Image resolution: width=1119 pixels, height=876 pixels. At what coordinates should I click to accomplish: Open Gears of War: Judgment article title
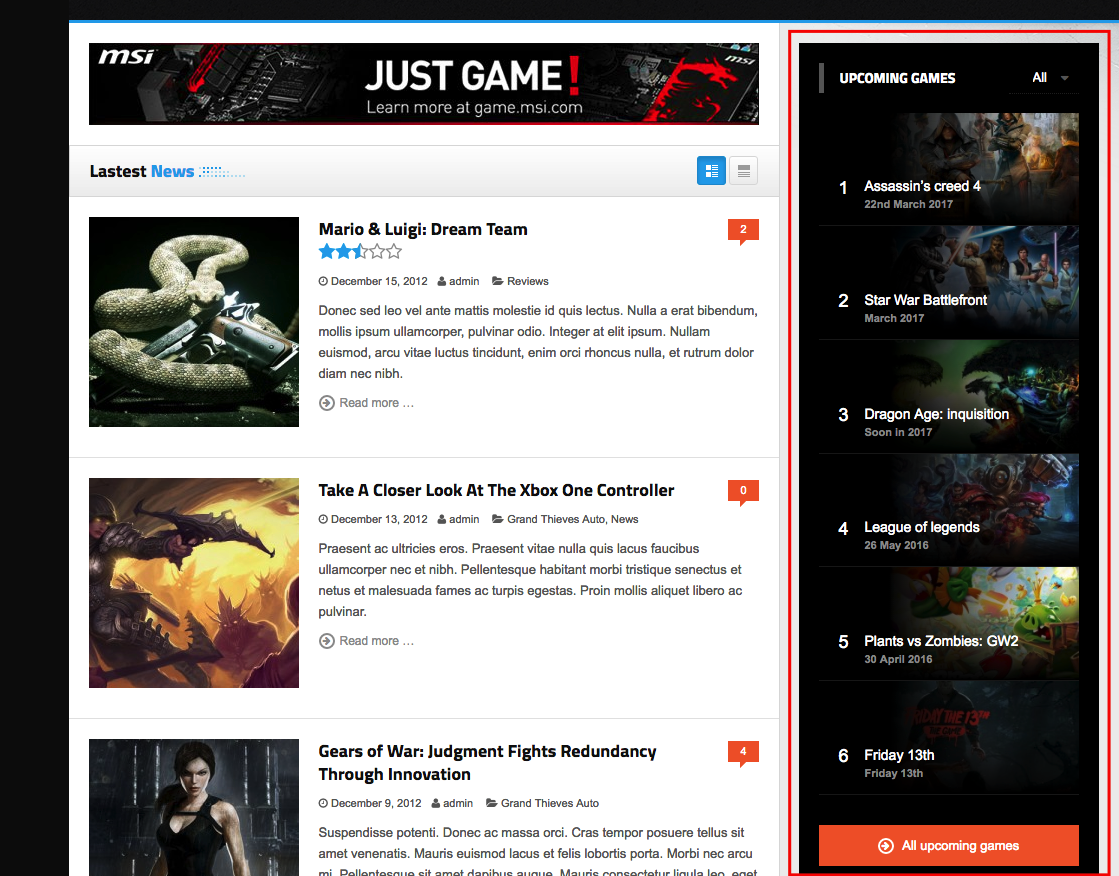pyautogui.click(x=487, y=762)
